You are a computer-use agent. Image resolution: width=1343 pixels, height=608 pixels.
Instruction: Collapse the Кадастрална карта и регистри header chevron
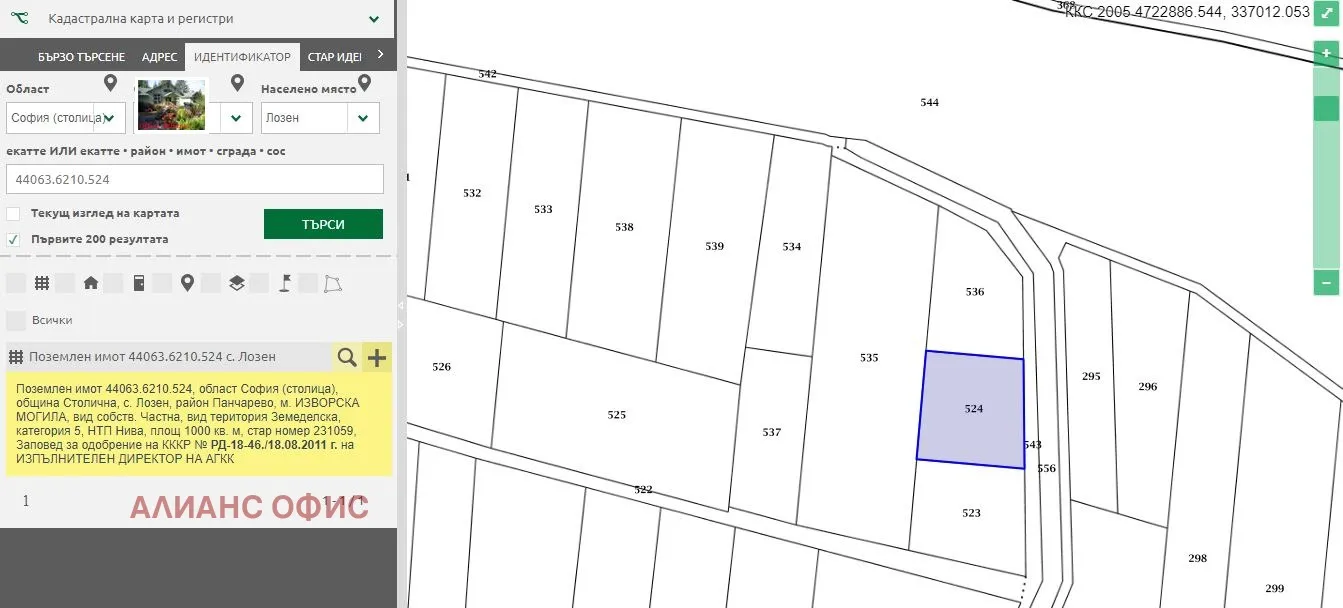coord(374,18)
